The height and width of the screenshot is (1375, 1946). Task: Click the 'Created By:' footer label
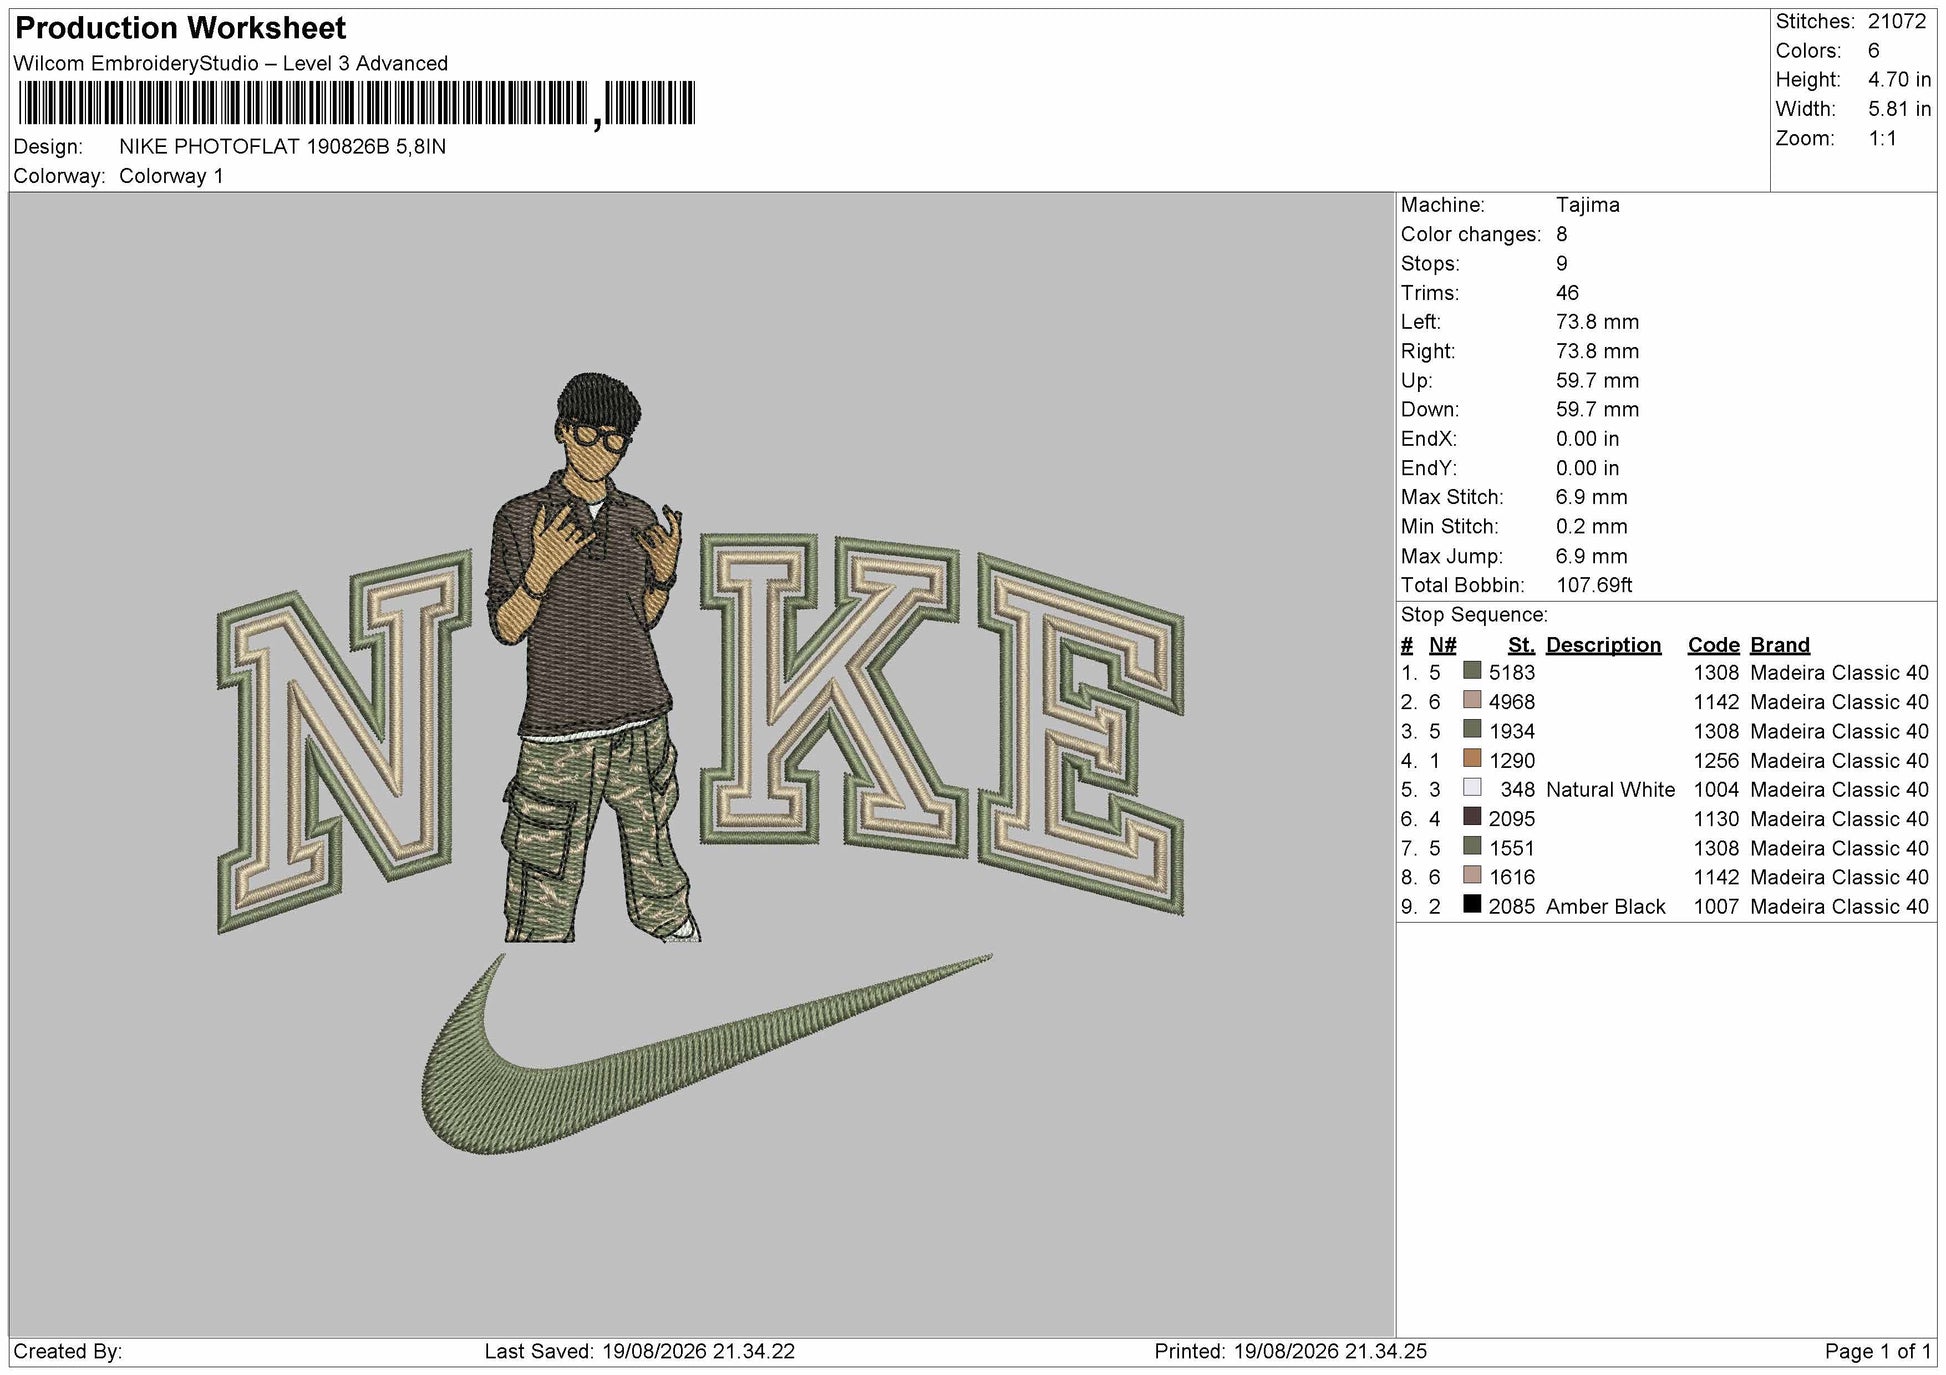(x=68, y=1352)
